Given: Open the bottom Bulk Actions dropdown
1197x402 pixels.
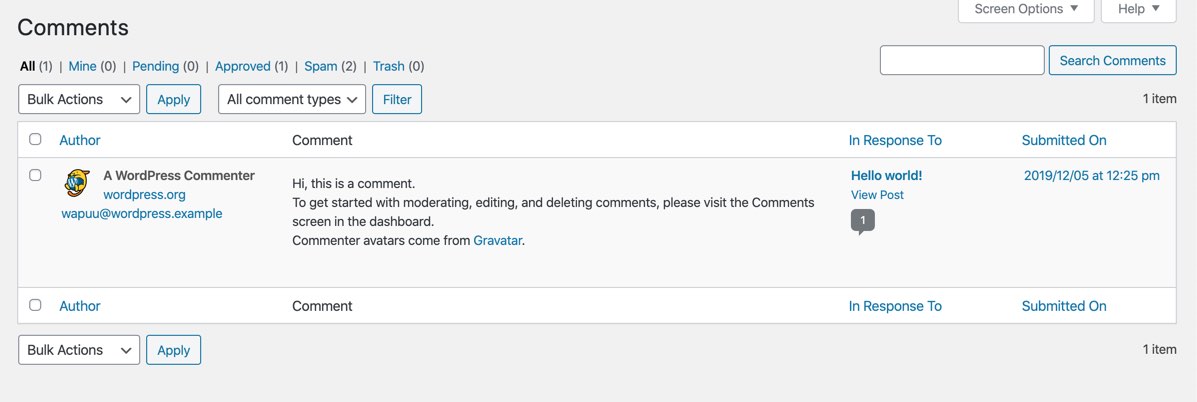Looking at the screenshot, I should [x=79, y=350].
